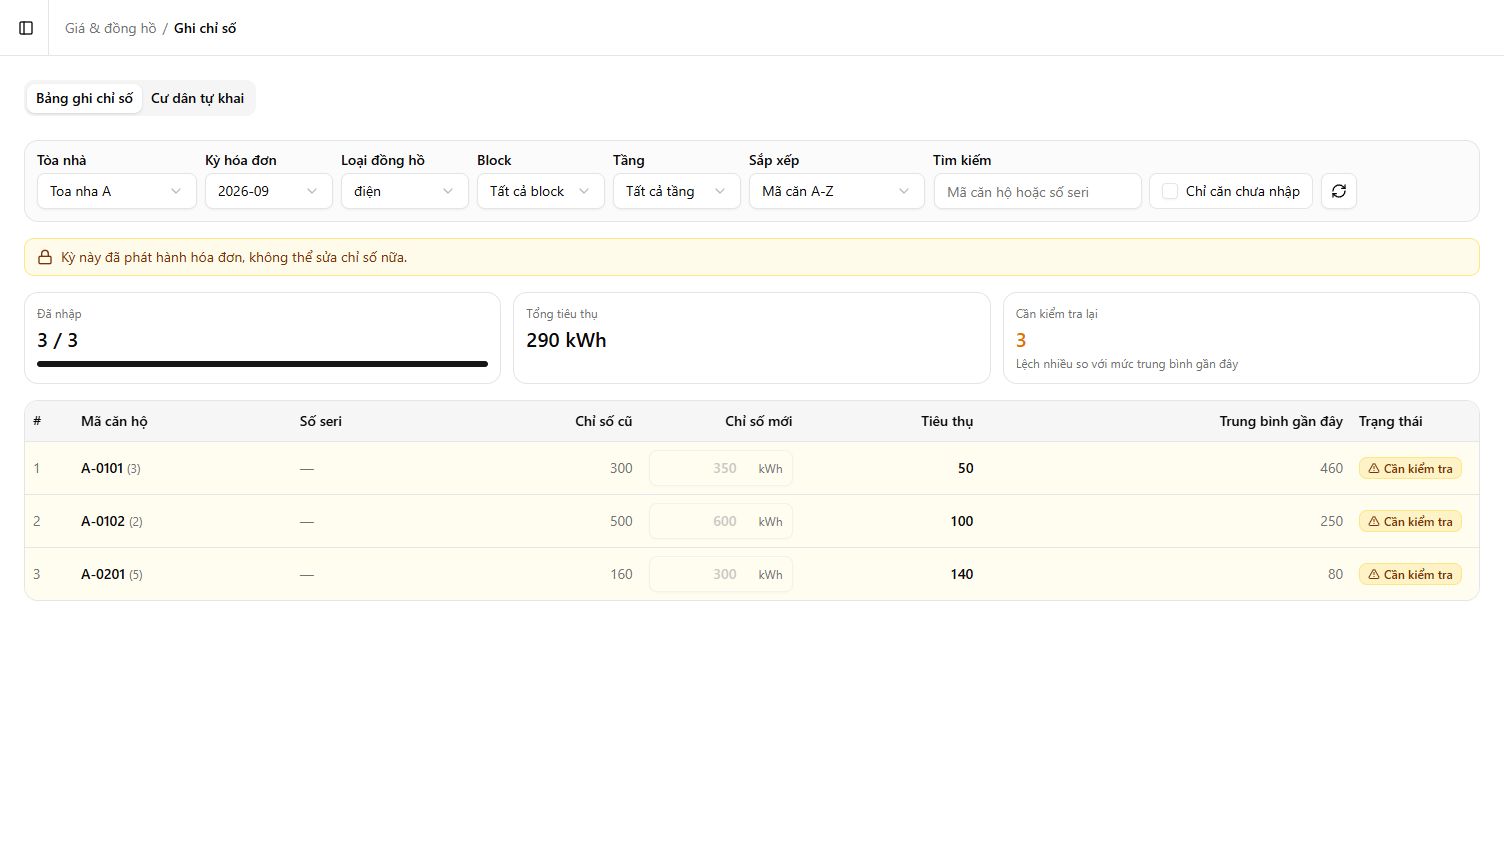Toggle the sidebar panel icon
The height and width of the screenshot is (857, 1504).
coord(26,28)
